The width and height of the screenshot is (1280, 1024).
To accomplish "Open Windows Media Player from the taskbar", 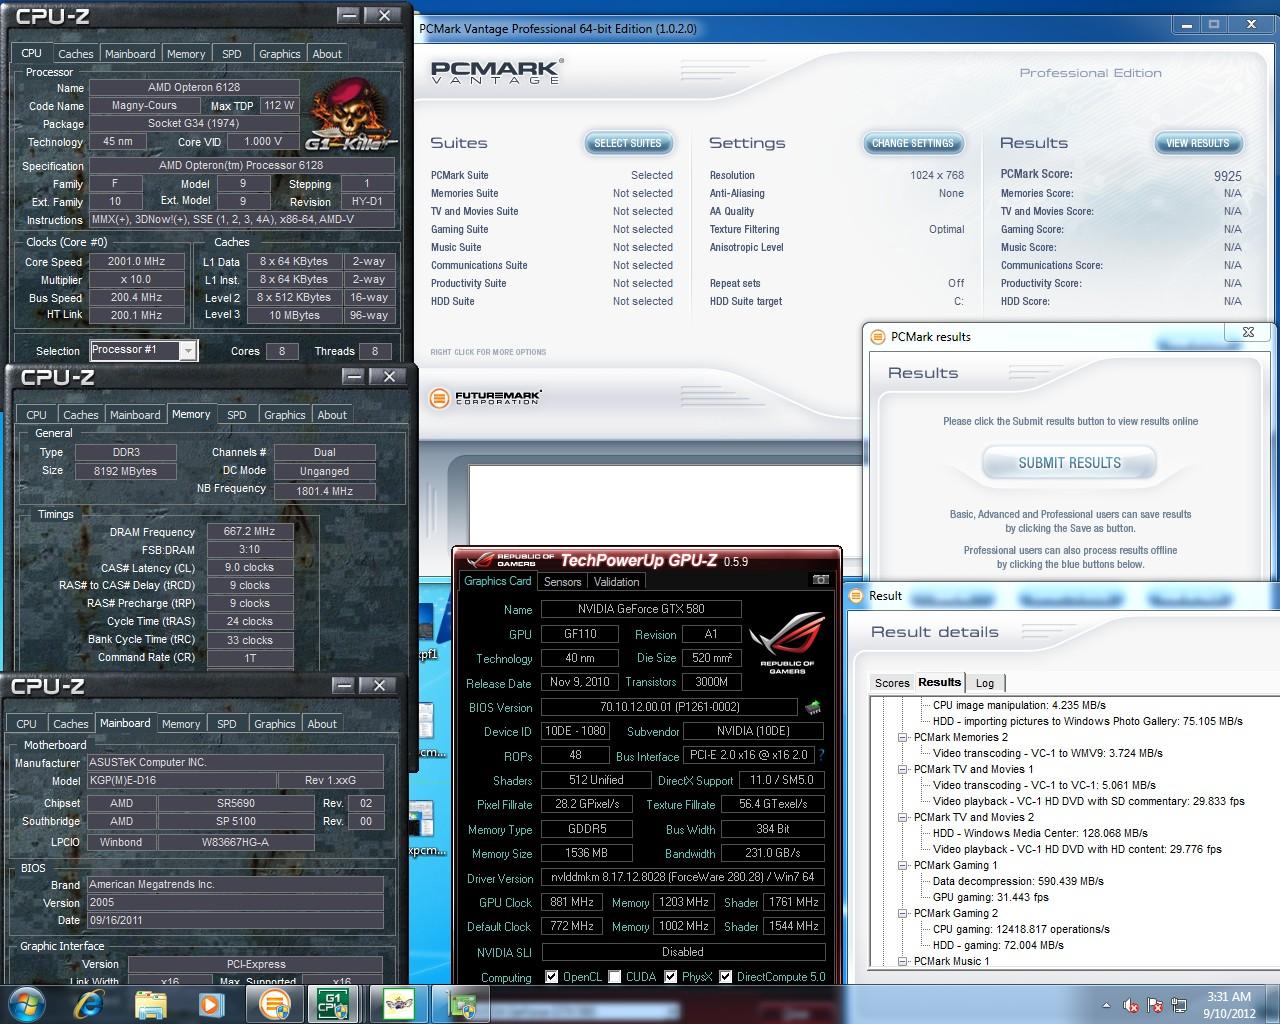I will 211,1004.
